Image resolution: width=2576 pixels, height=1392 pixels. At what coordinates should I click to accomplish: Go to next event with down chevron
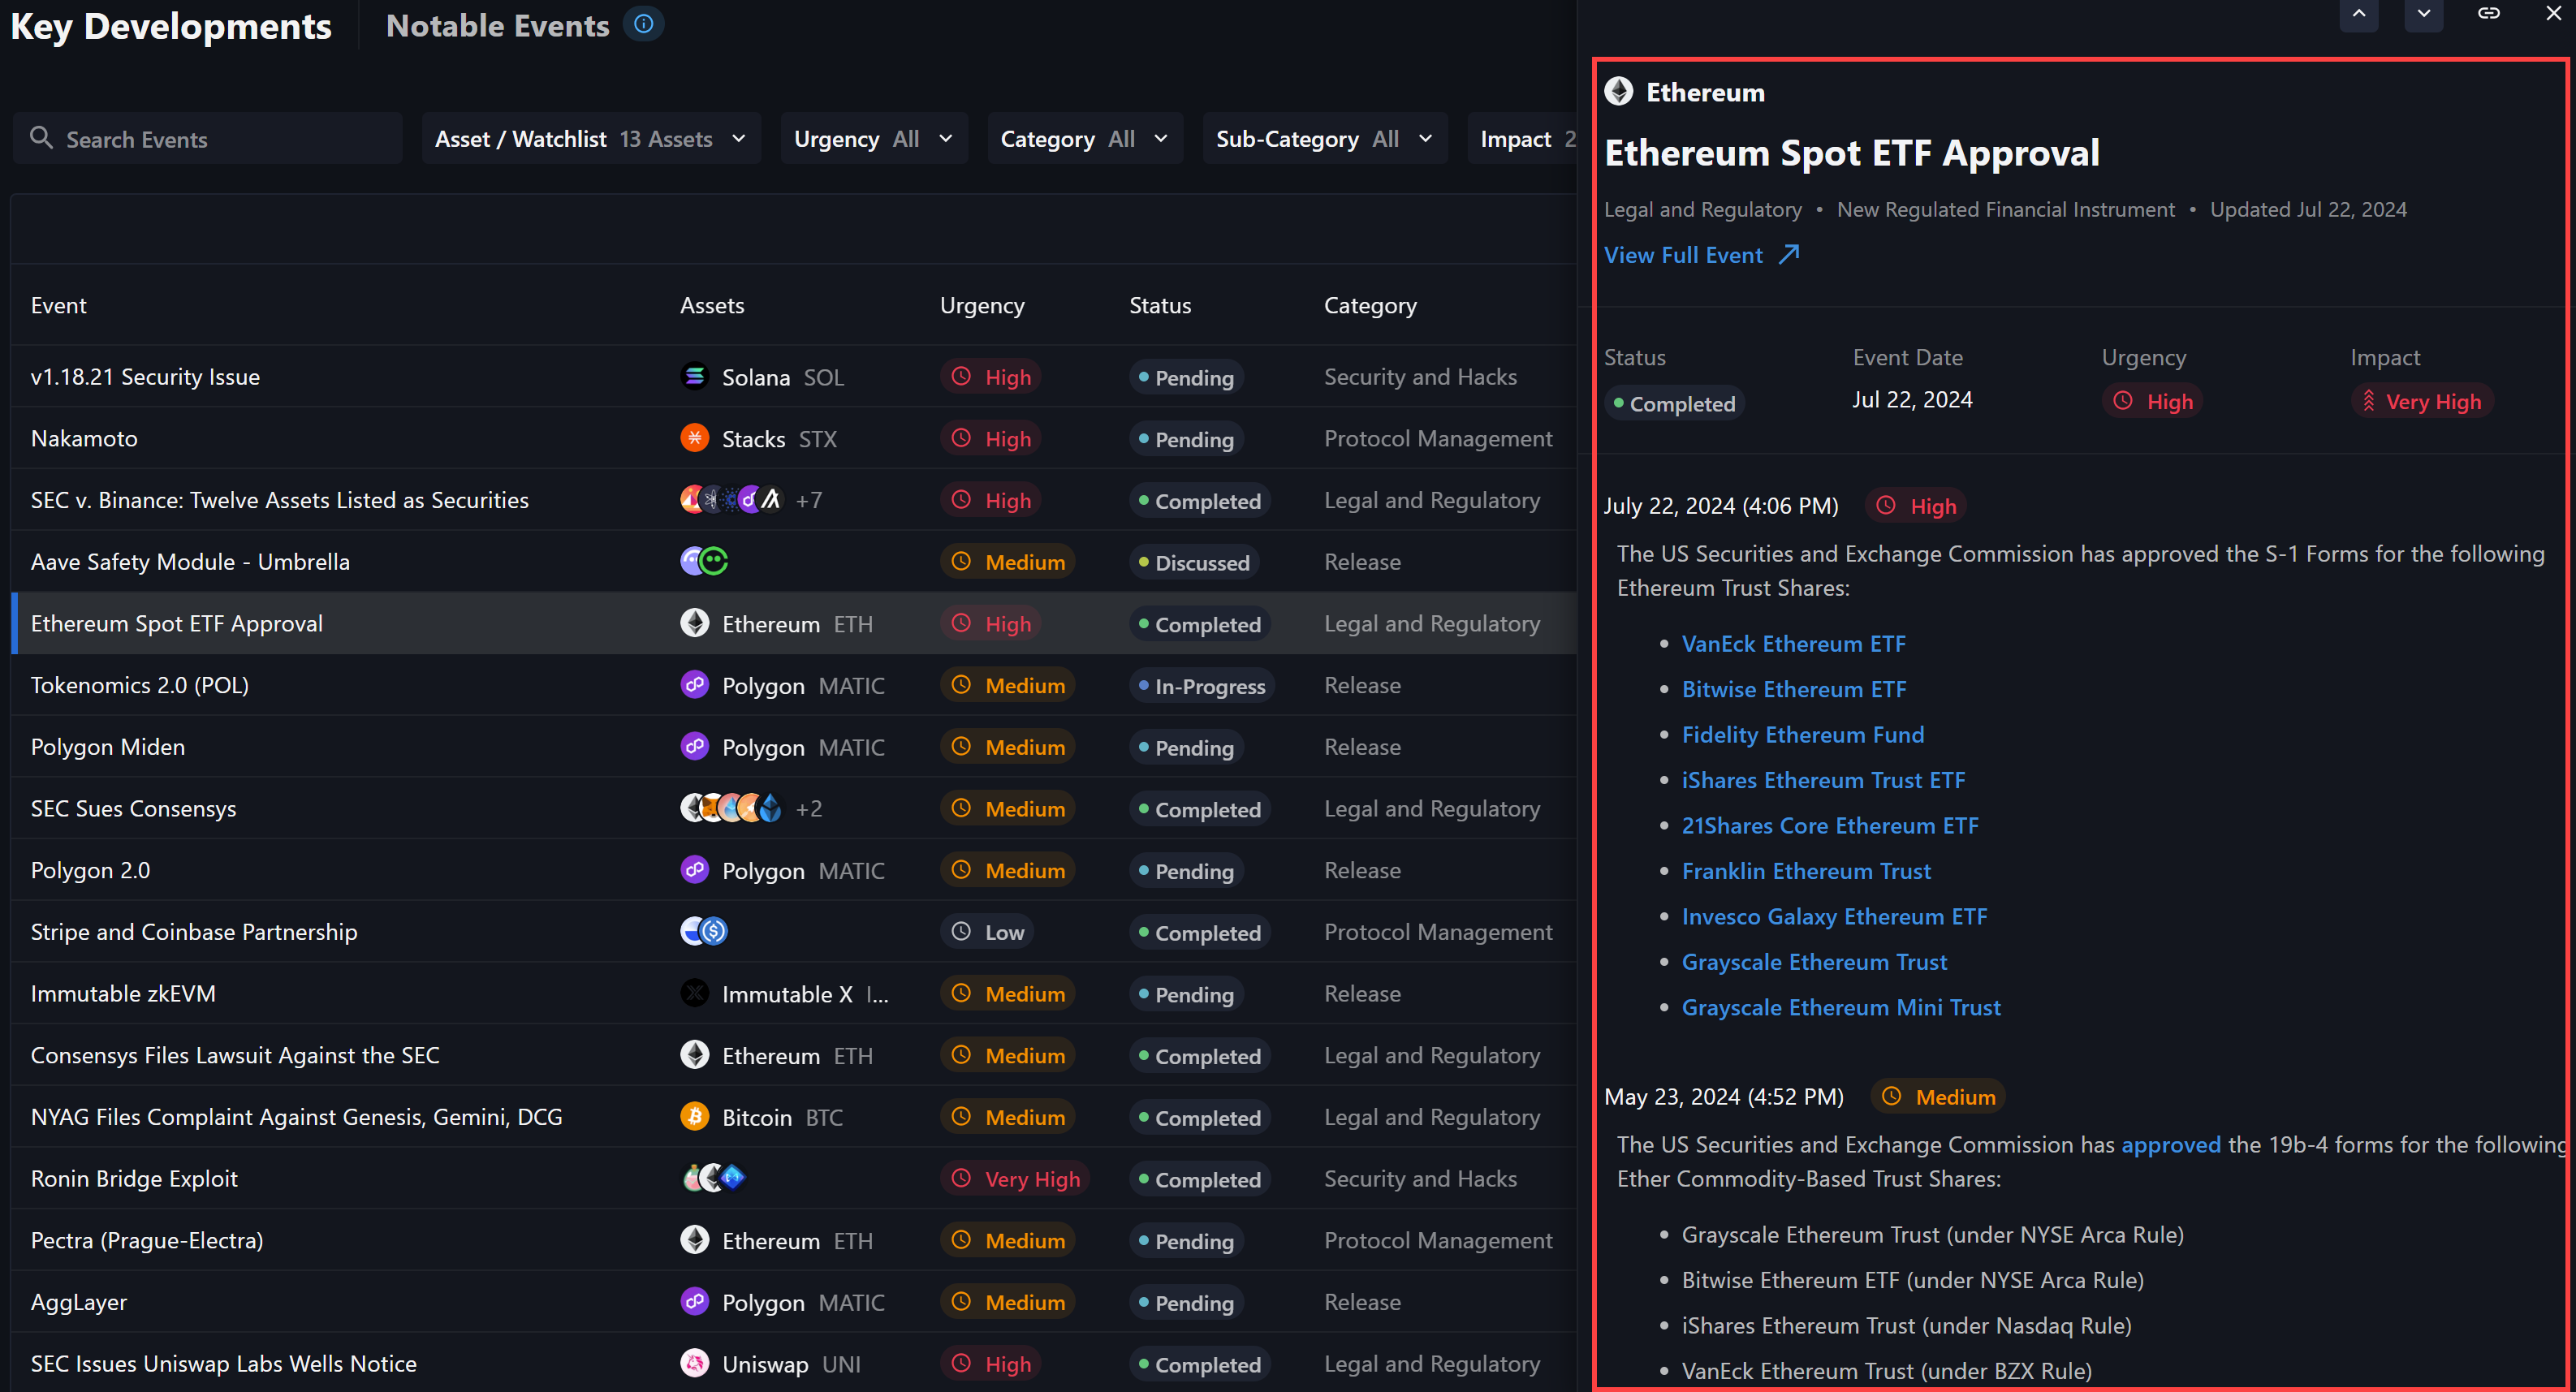click(x=2423, y=14)
